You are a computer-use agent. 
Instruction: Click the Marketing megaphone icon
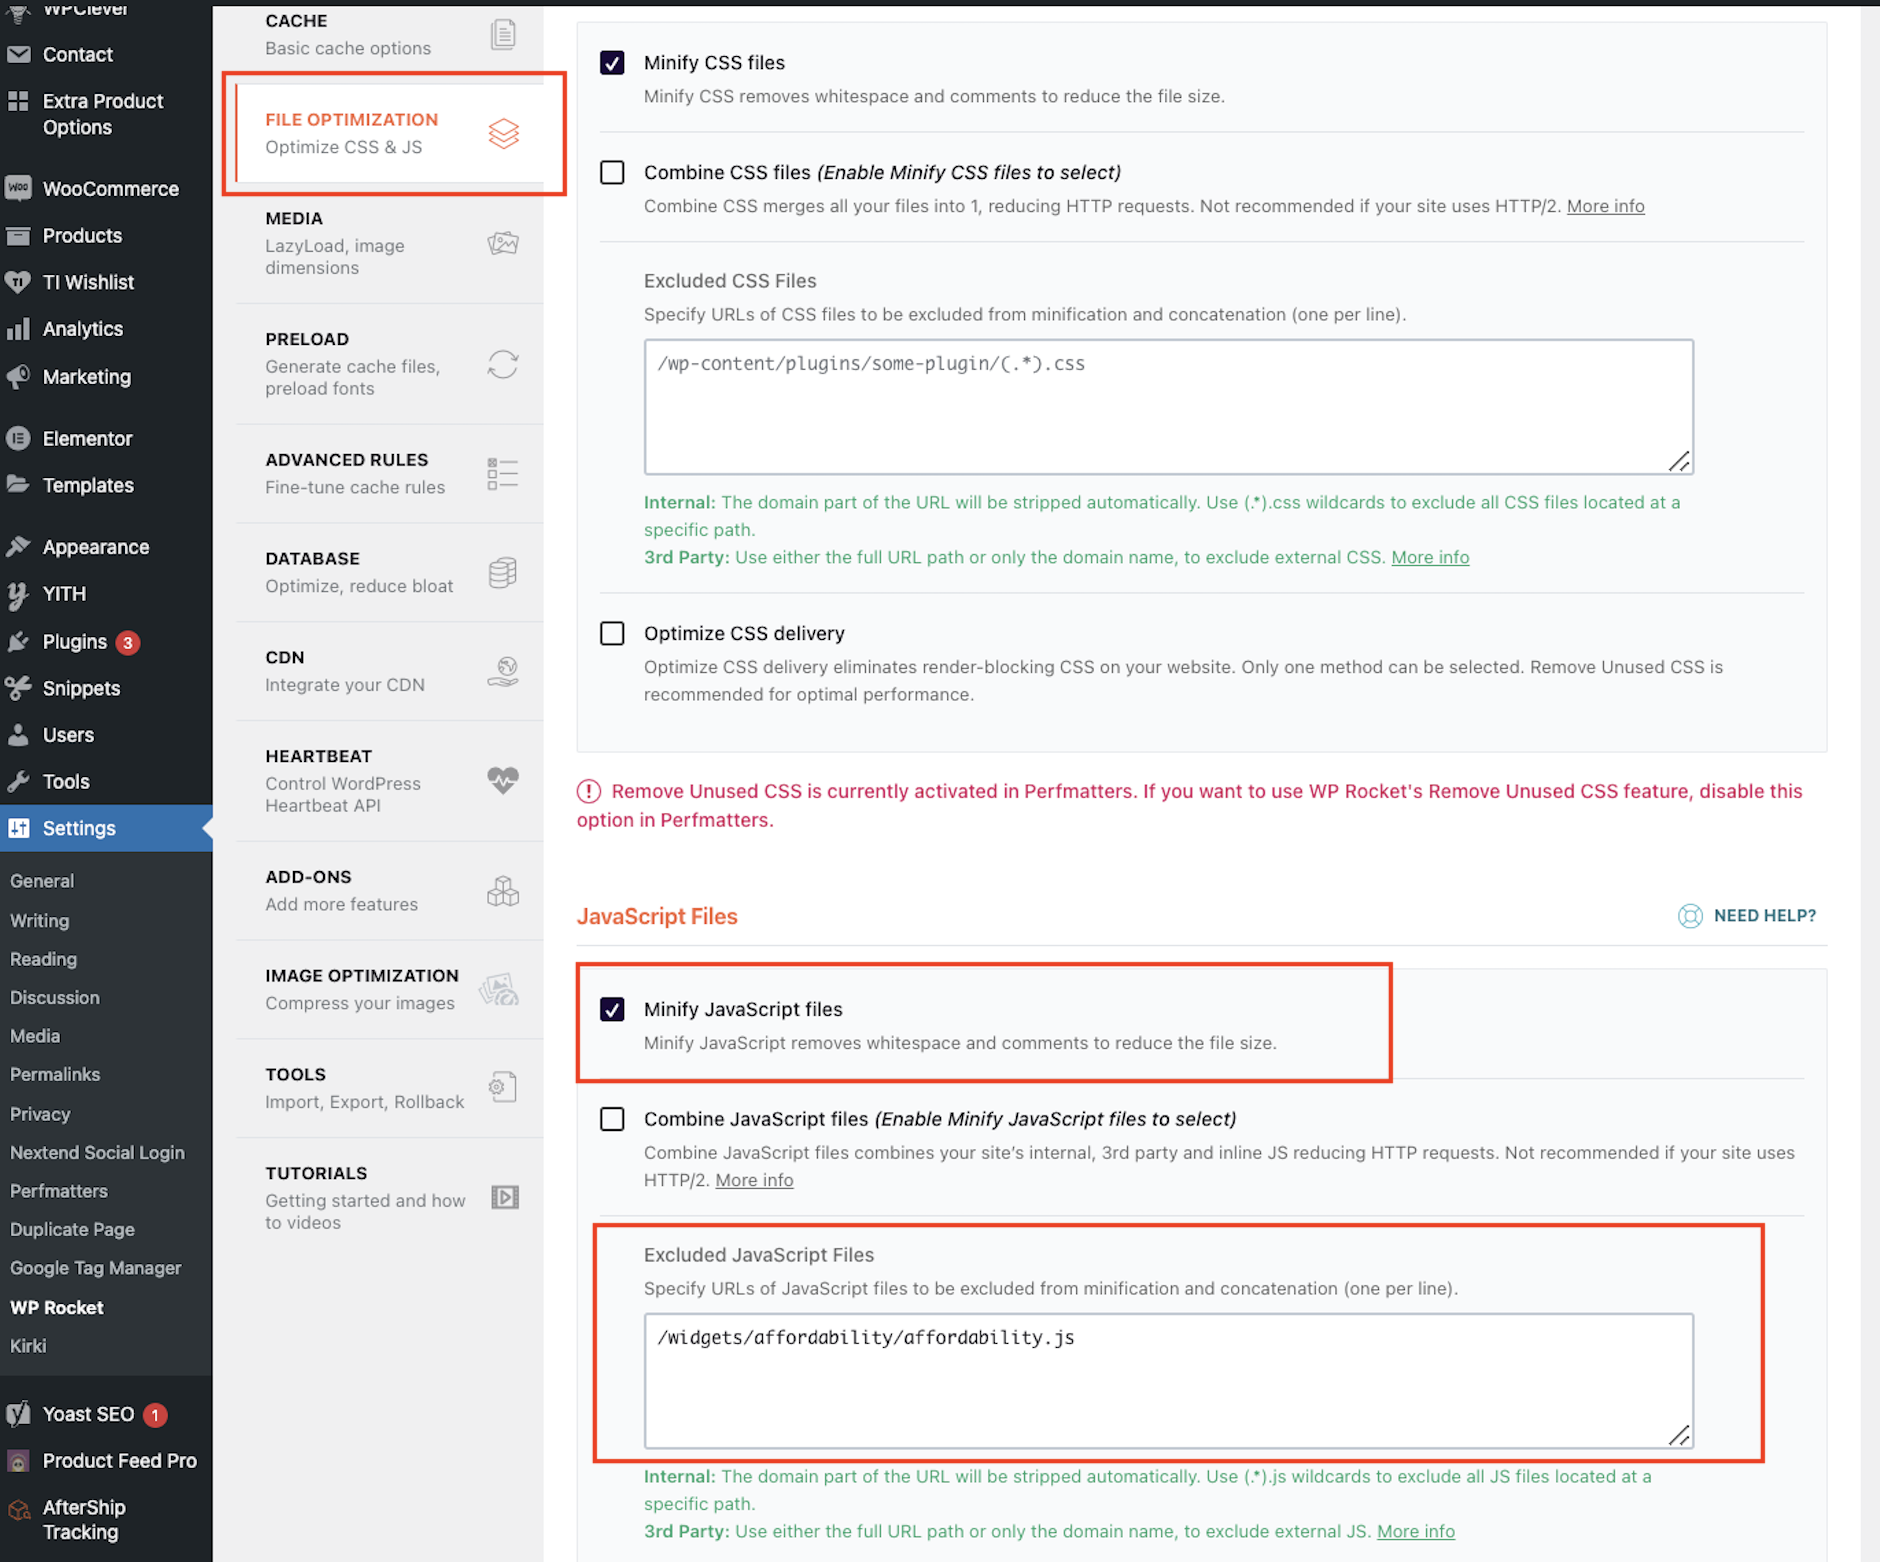click(18, 377)
